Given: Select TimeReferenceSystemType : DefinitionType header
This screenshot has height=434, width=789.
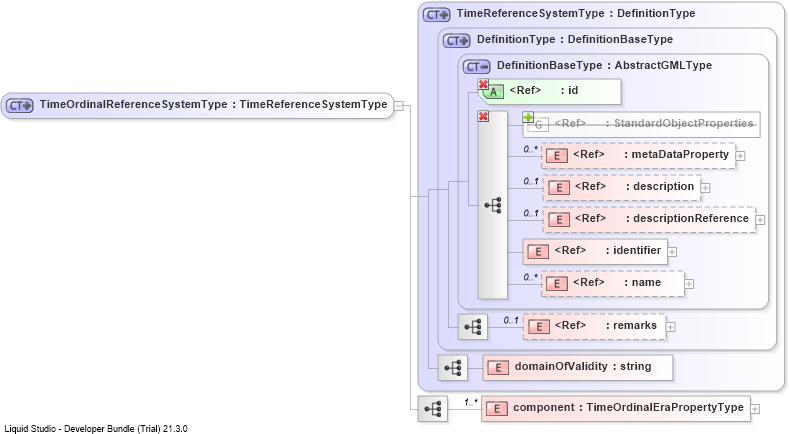Looking at the screenshot, I should click(x=576, y=14).
